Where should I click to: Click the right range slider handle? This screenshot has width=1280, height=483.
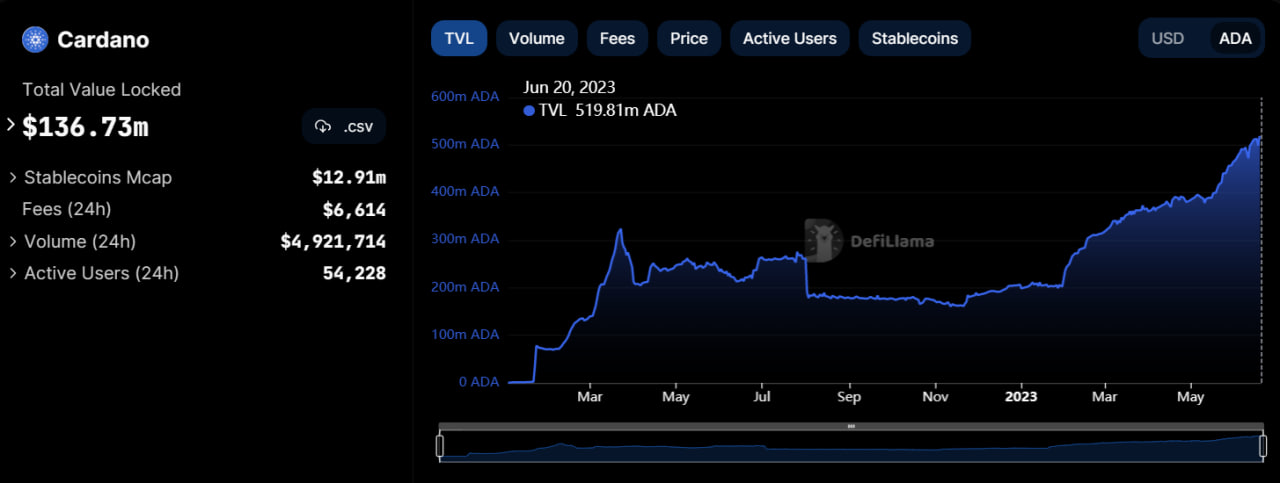tap(1262, 447)
